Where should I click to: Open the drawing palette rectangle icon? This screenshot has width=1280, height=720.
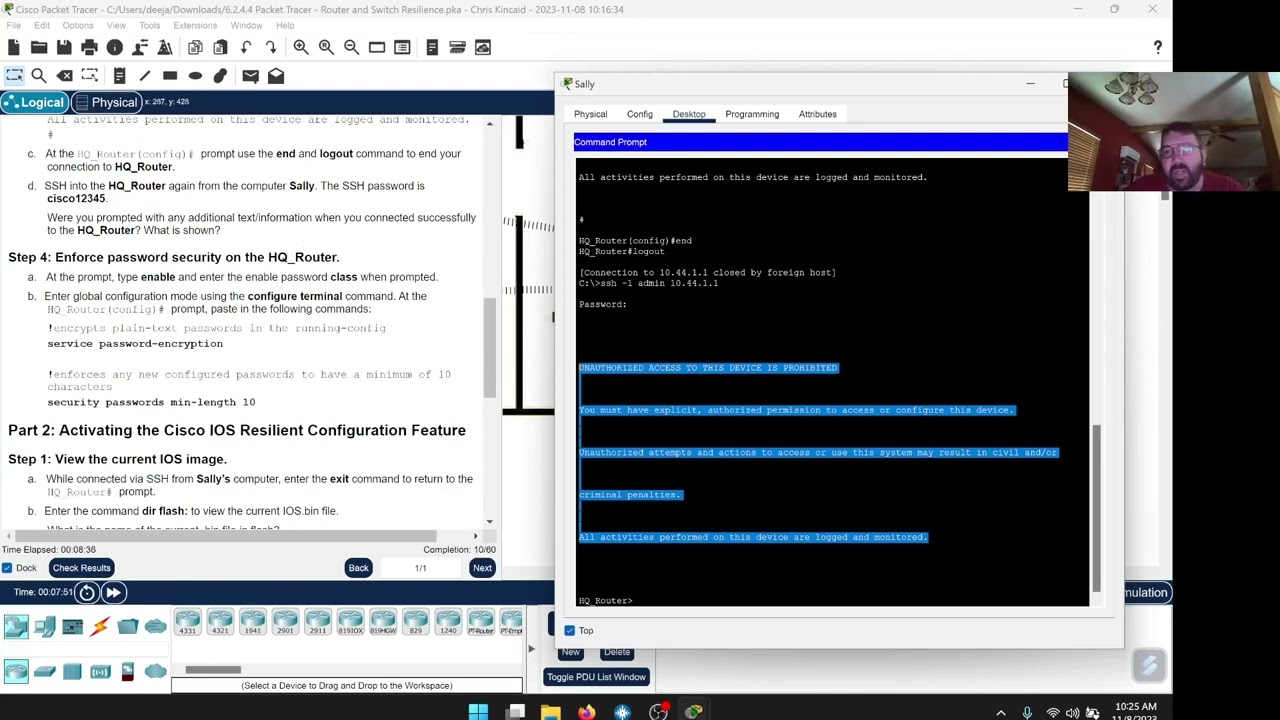(377, 47)
